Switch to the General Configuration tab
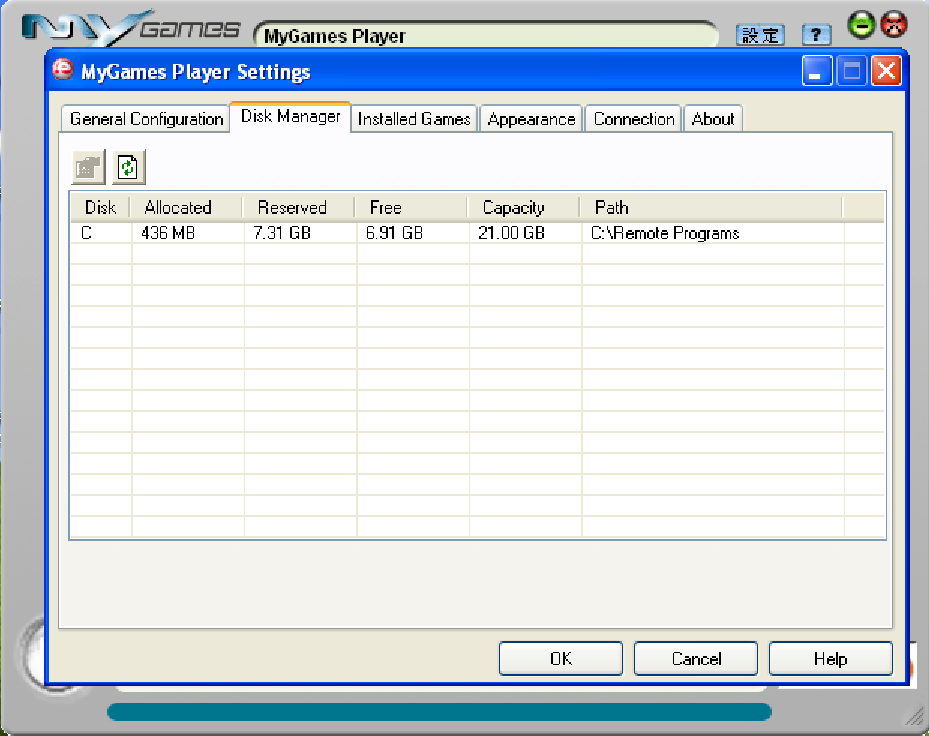 click(146, 119)
